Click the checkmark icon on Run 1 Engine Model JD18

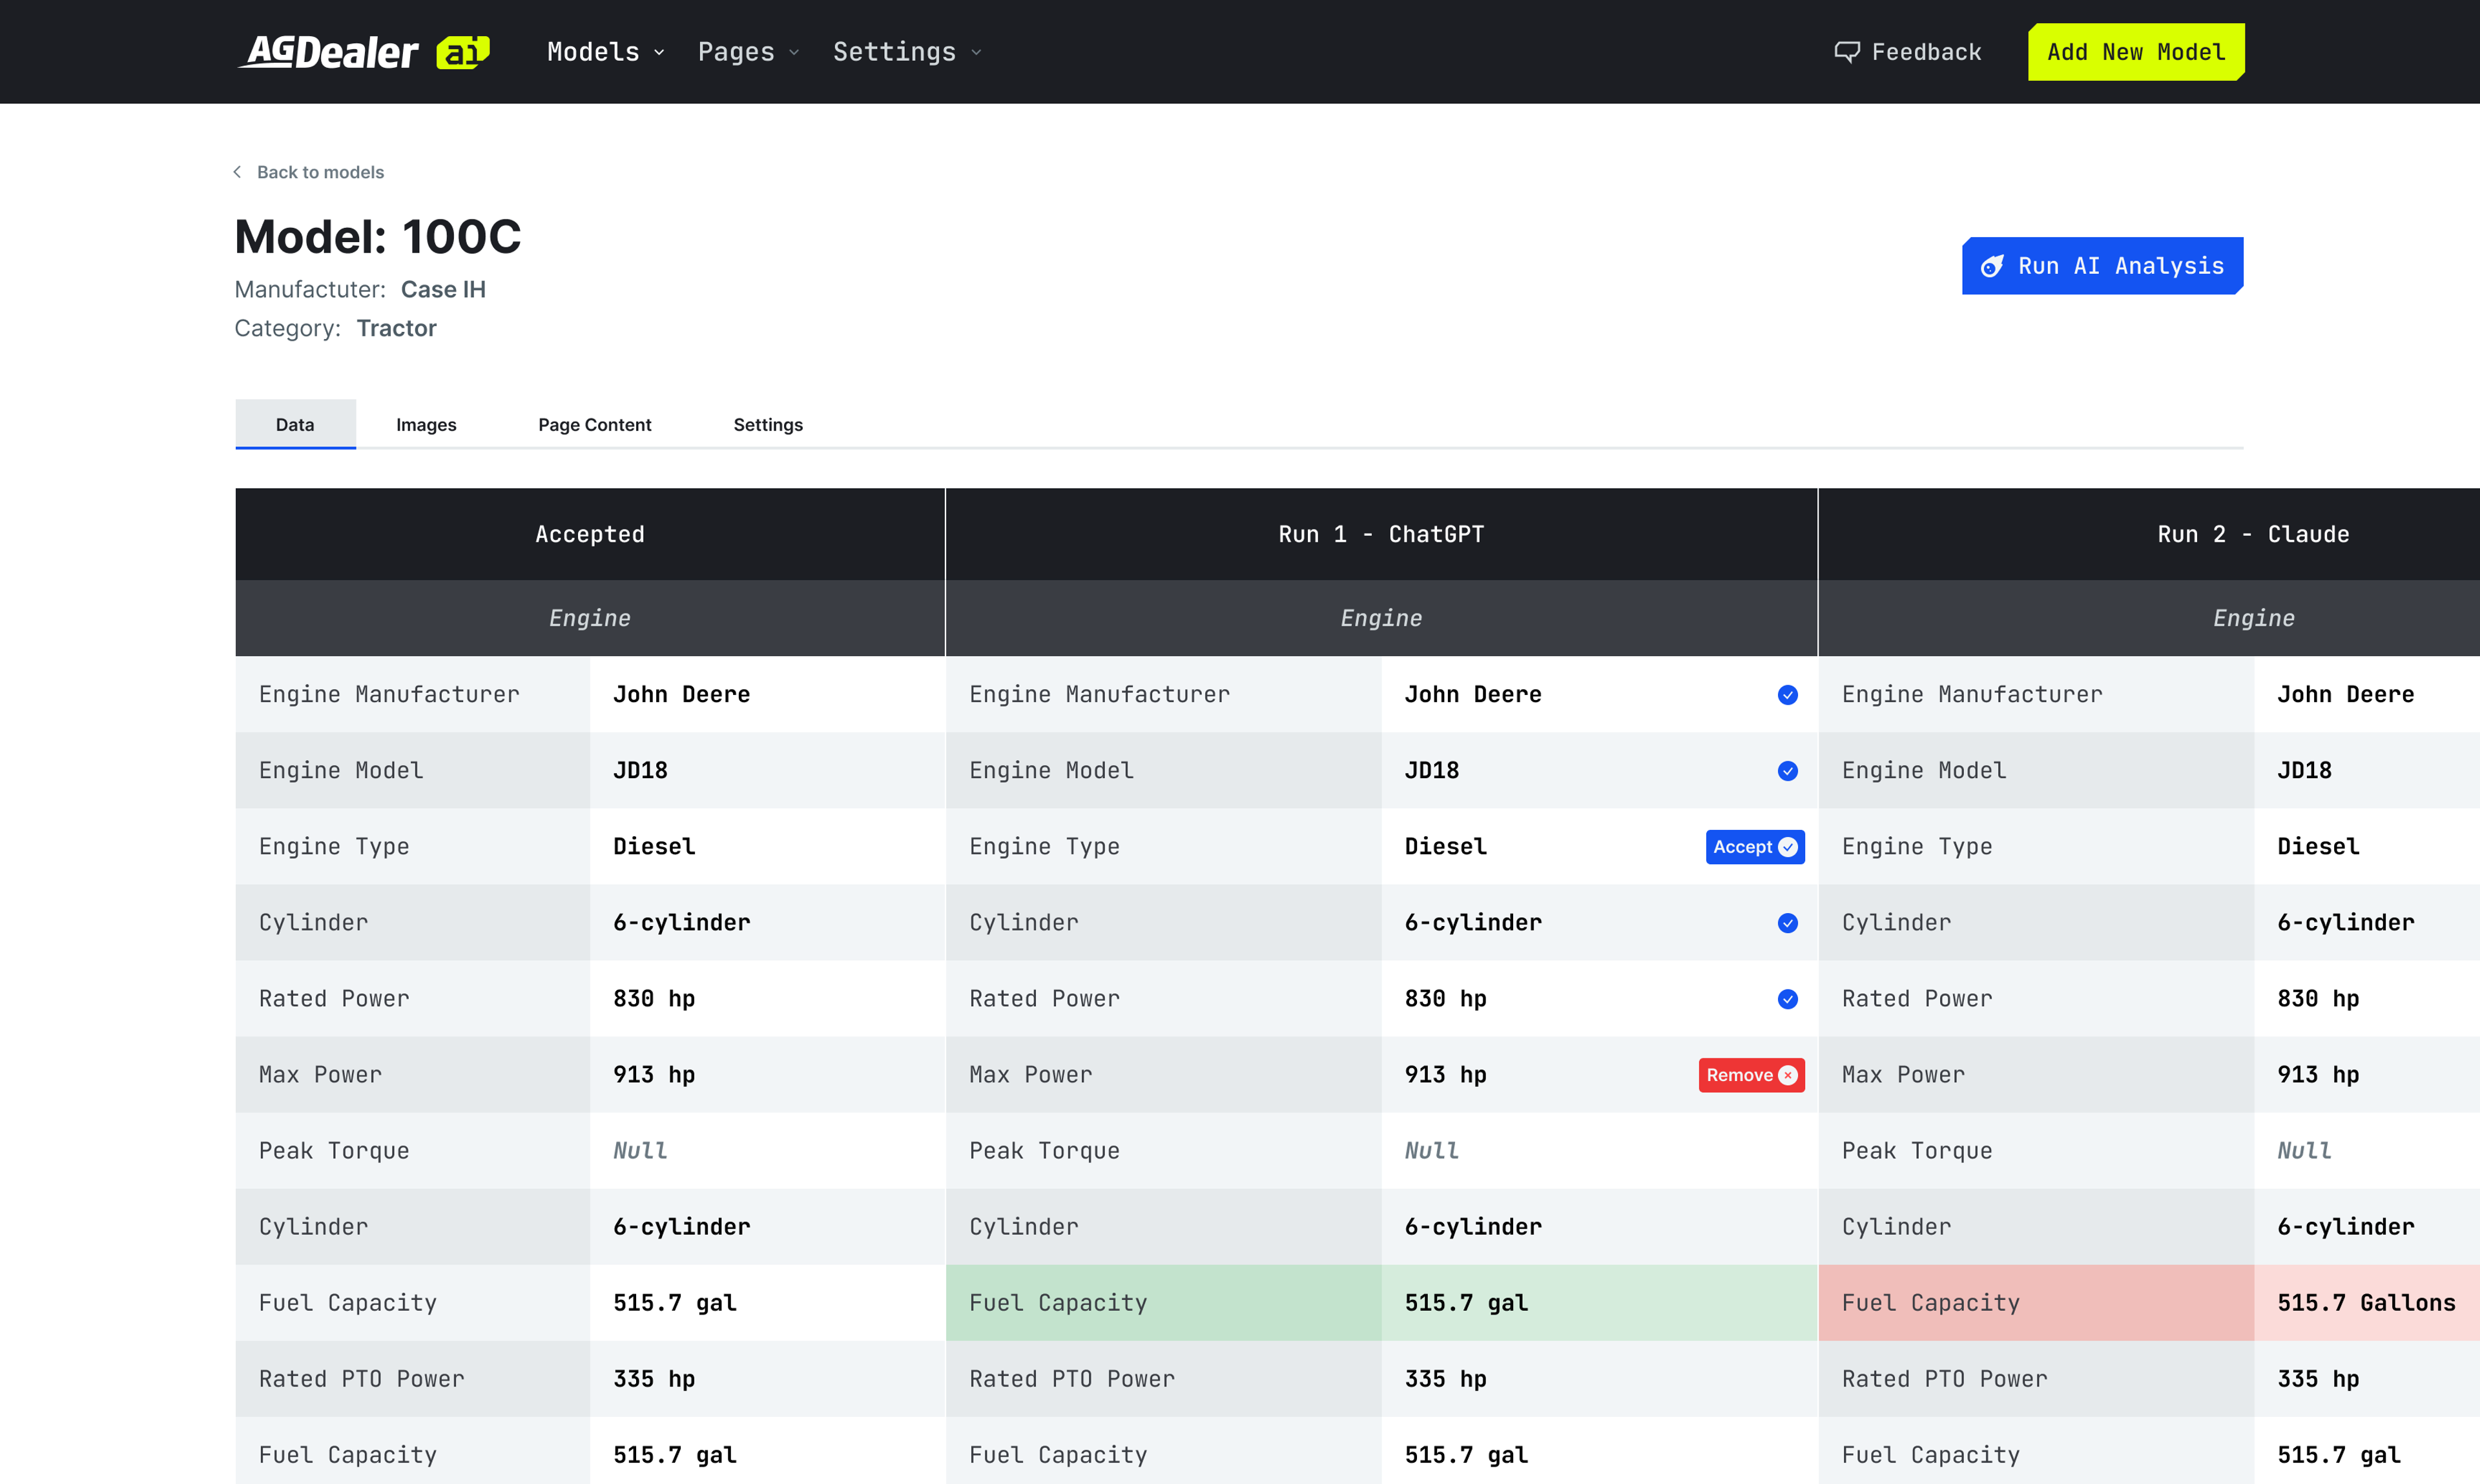tap(1787, 771)
